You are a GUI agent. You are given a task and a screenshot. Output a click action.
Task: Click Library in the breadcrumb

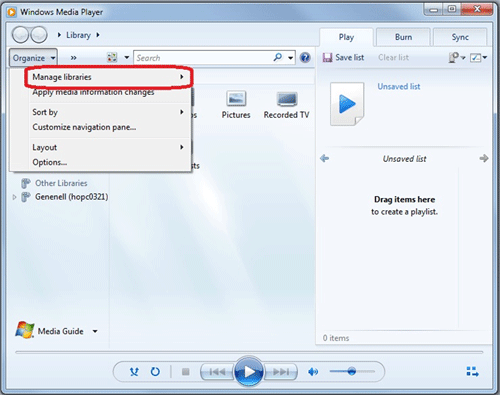pos(78,35)
